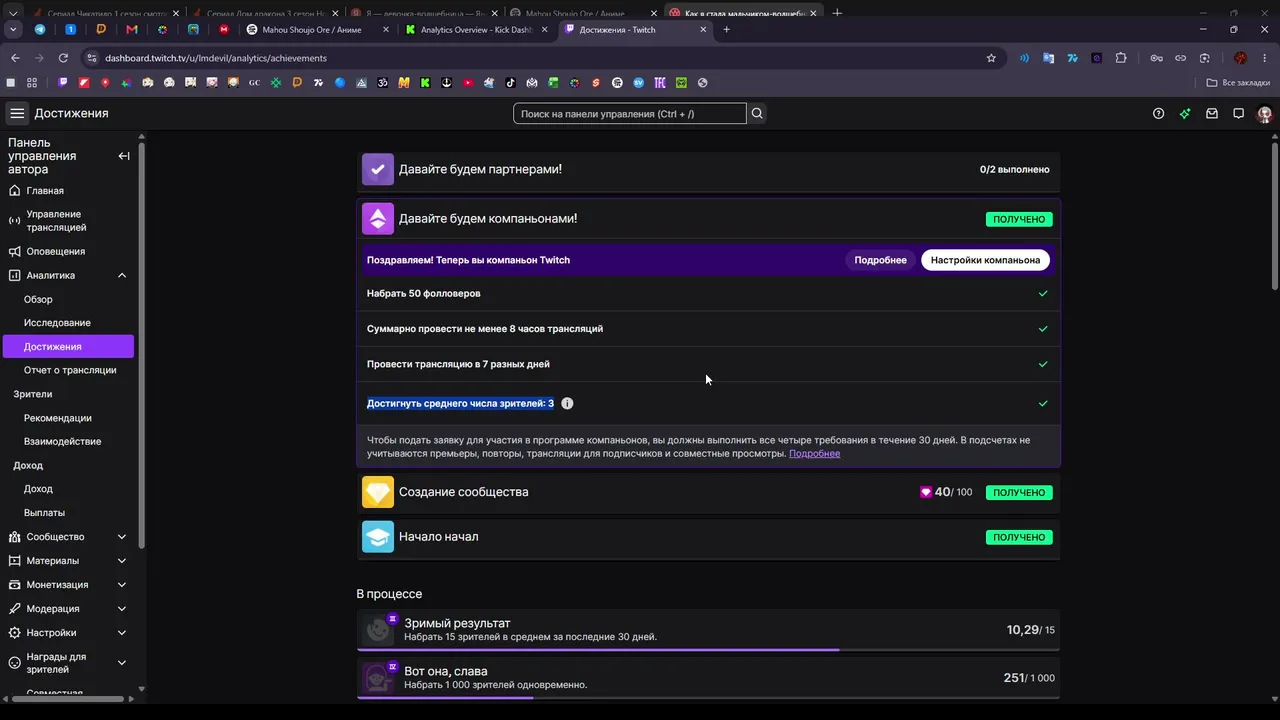Open Chrome's three-dot menu
Screen dimensions: 1280x720
click(x=1264, y=58)
